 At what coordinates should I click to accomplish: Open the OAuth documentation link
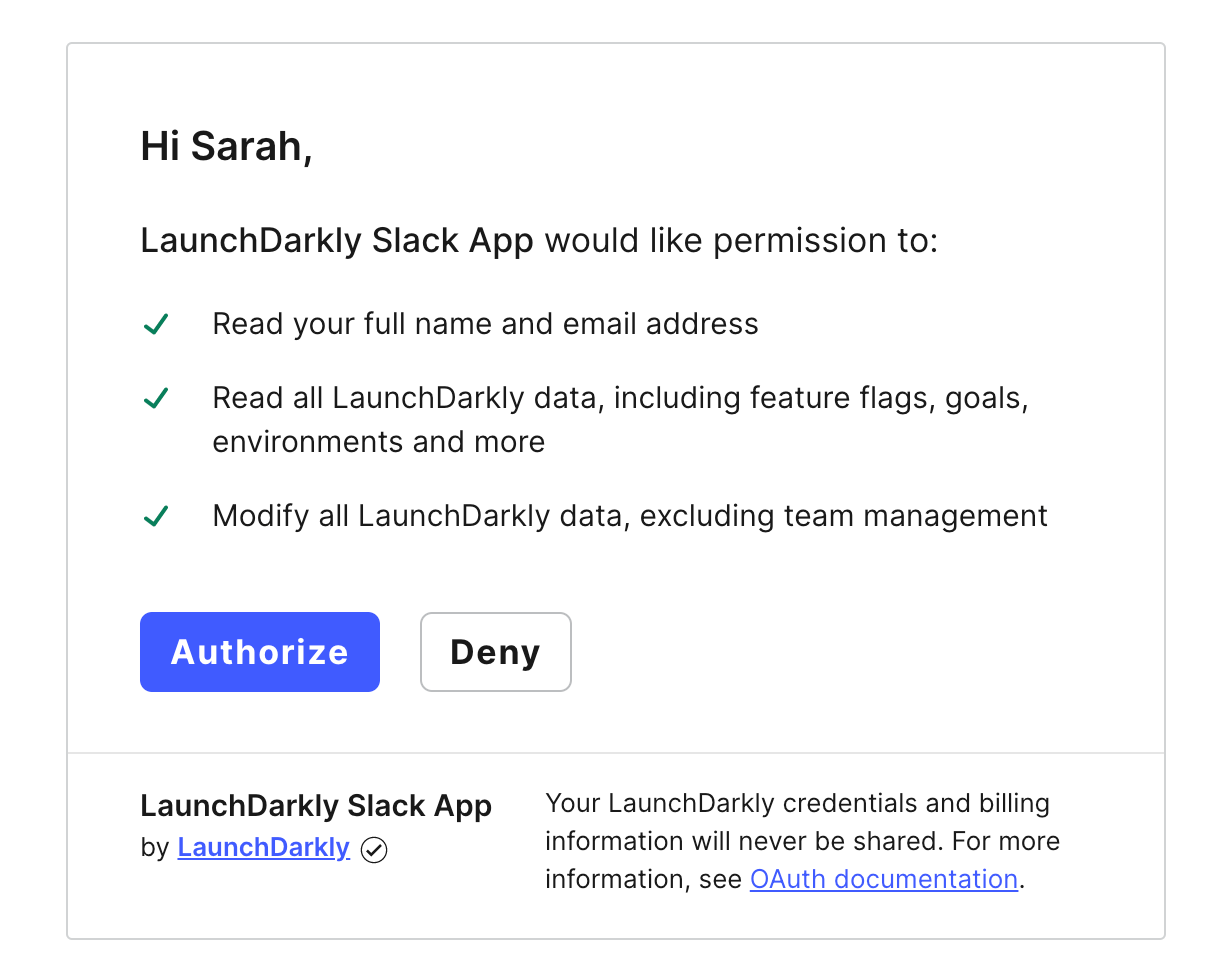pos(883,879)
